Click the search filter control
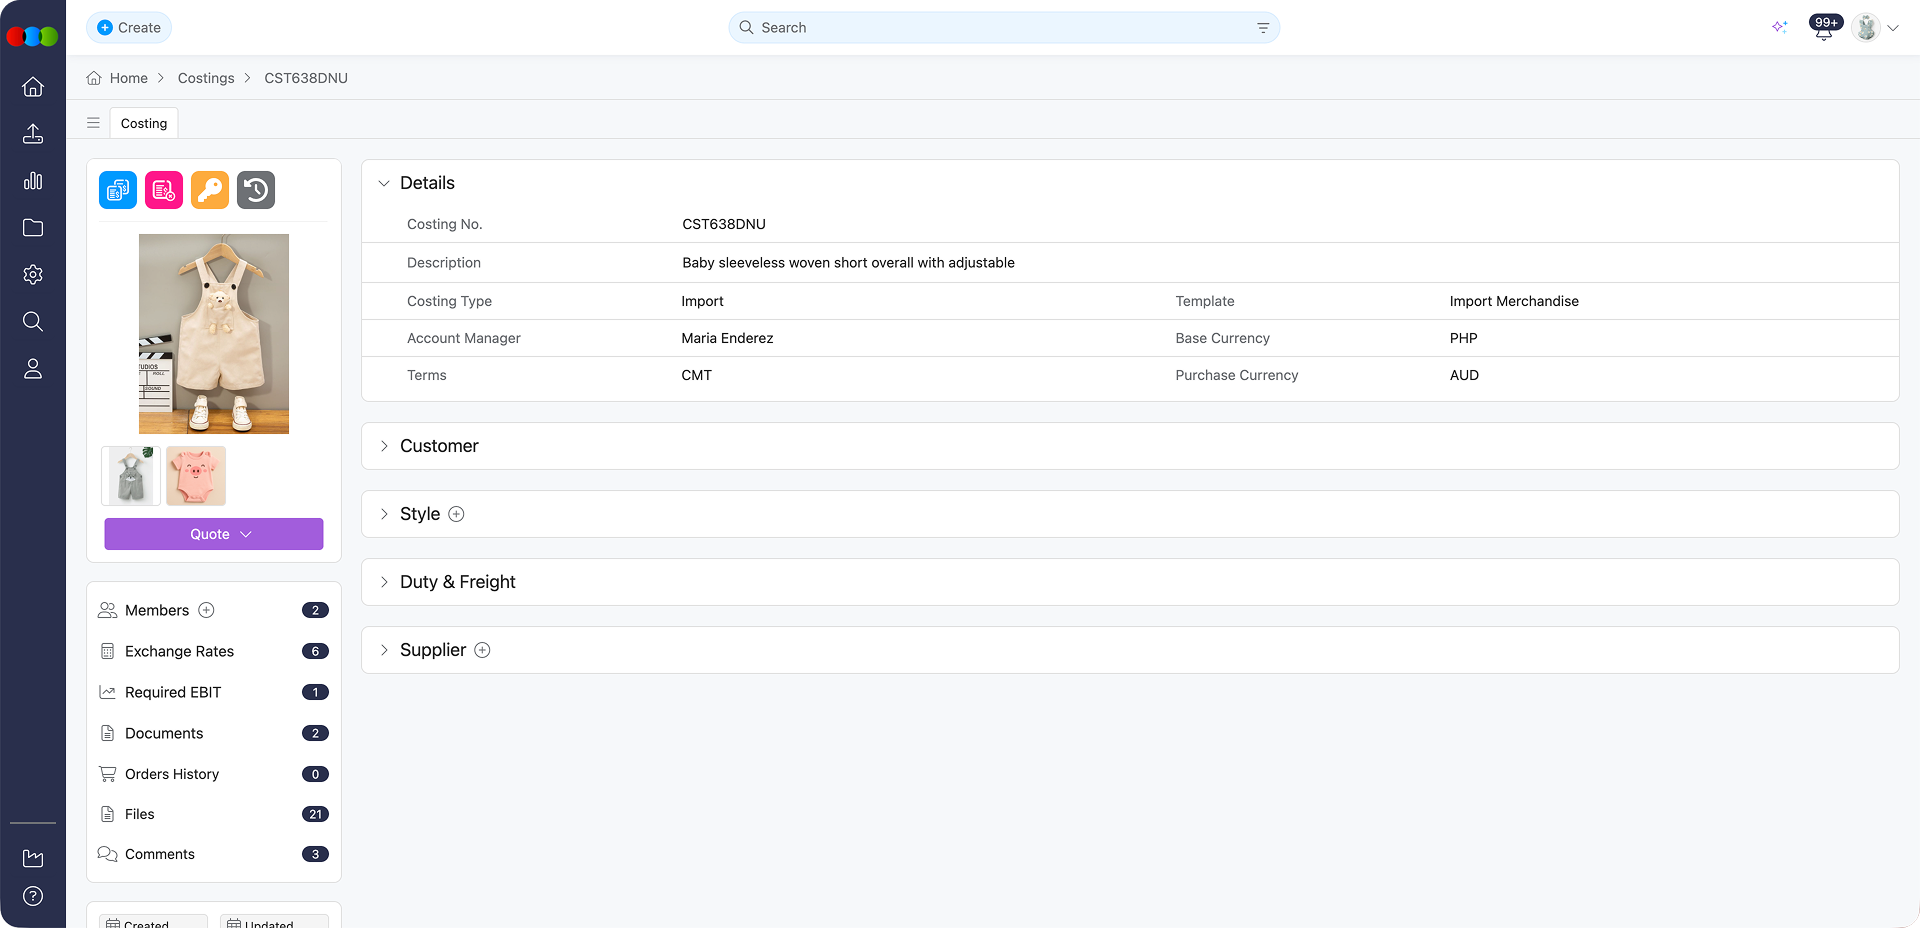This screenshot has width=1920, height=928. tap(1262, 27)
